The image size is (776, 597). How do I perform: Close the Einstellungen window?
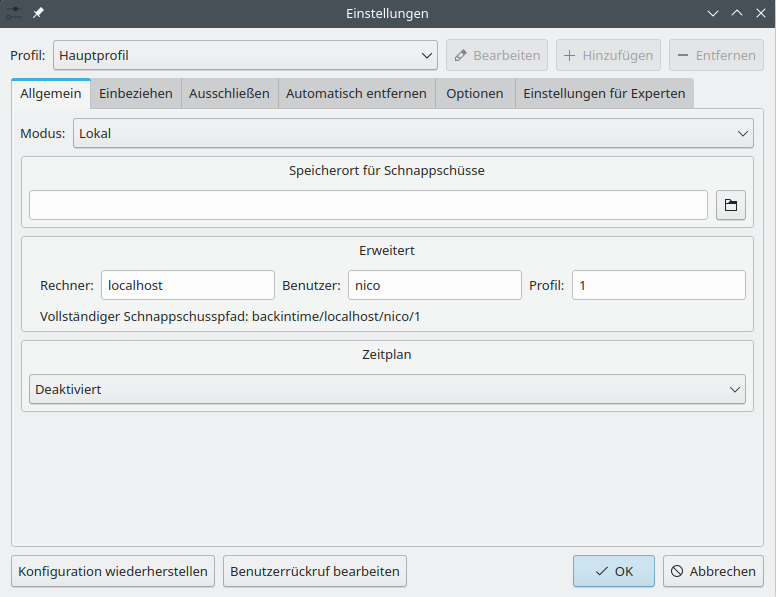[x=761, y=13]
